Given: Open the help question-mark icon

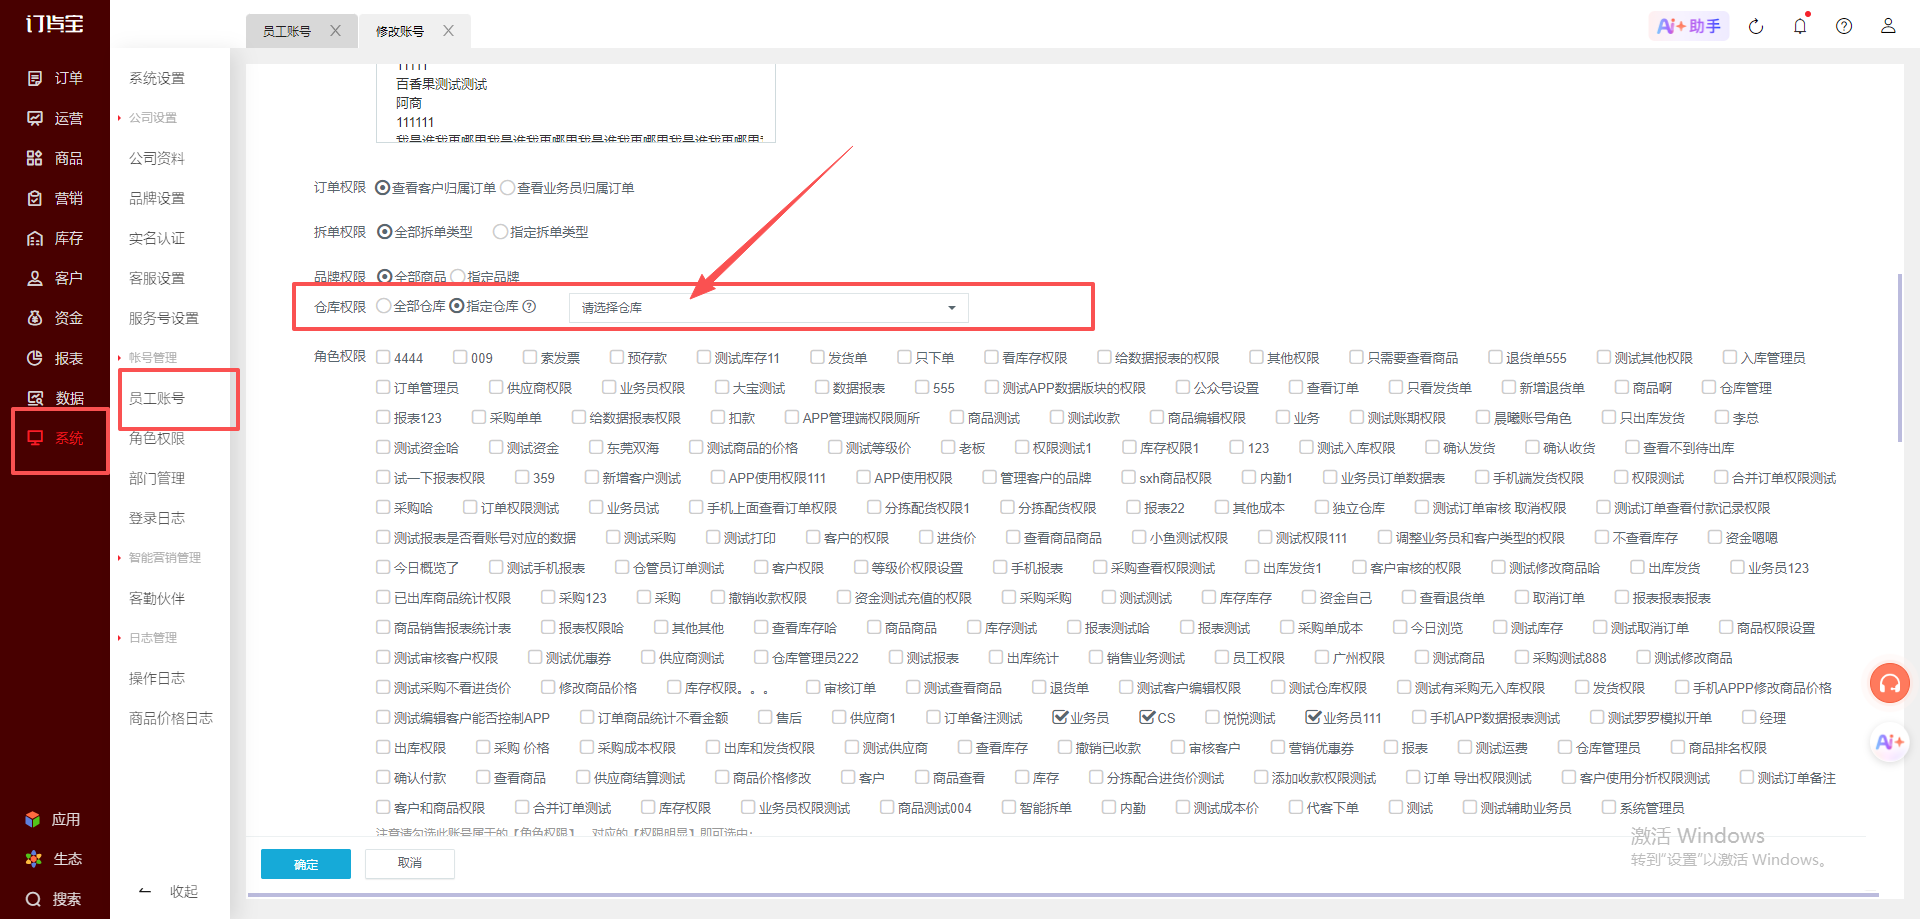Looking at the screenshot, I should 1844,26.
